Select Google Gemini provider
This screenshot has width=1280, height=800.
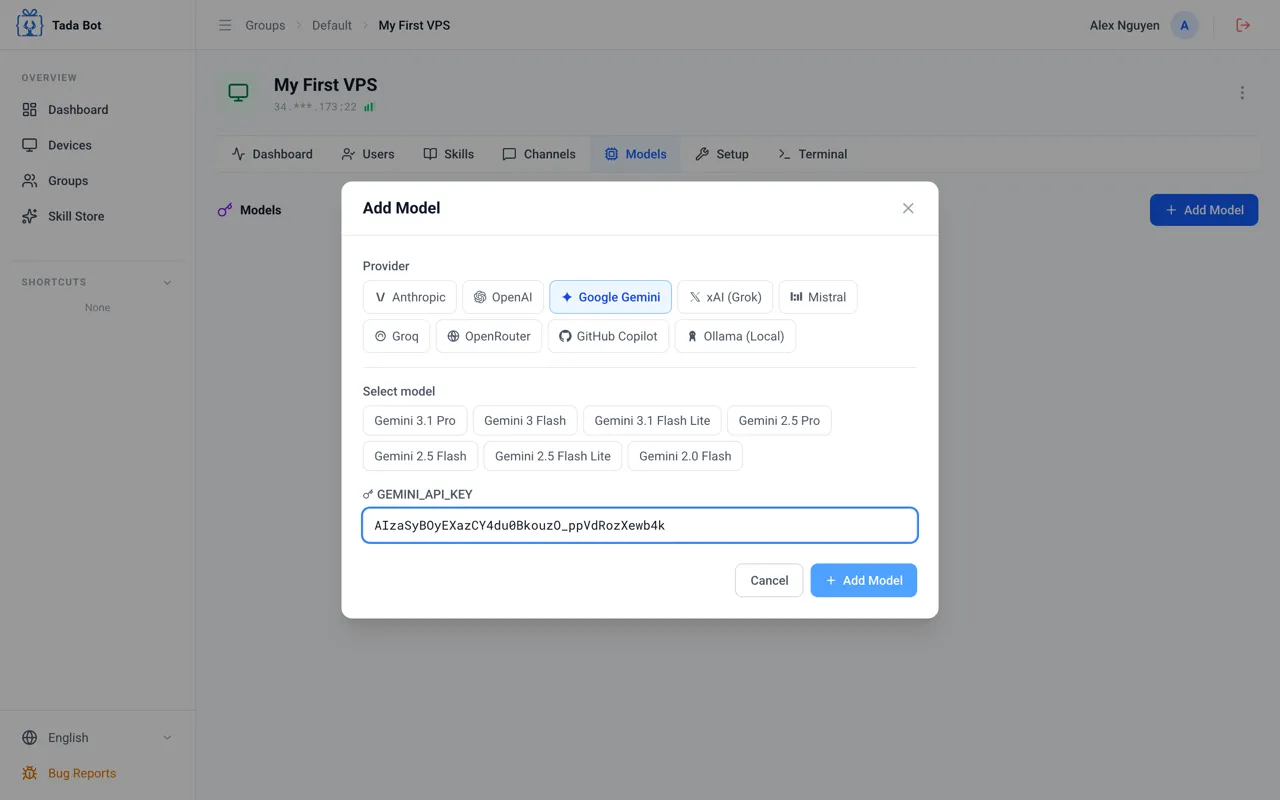610,297
